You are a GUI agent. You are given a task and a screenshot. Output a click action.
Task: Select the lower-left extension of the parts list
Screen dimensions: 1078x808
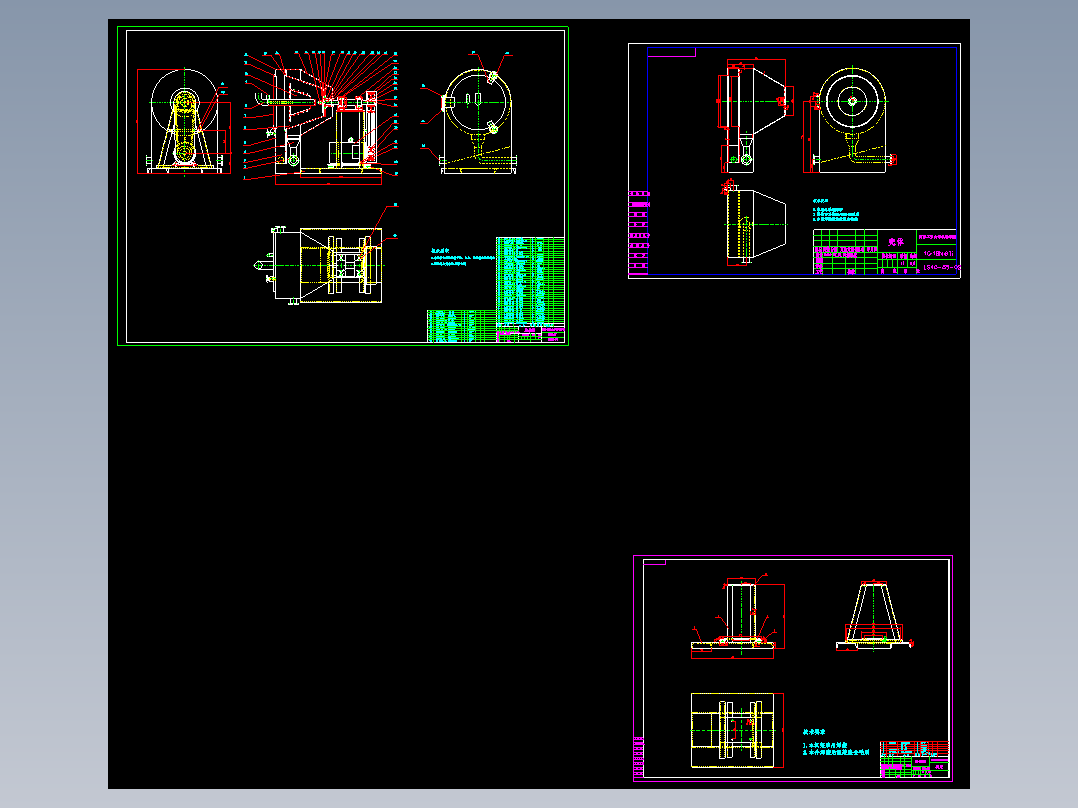[461, 326]
